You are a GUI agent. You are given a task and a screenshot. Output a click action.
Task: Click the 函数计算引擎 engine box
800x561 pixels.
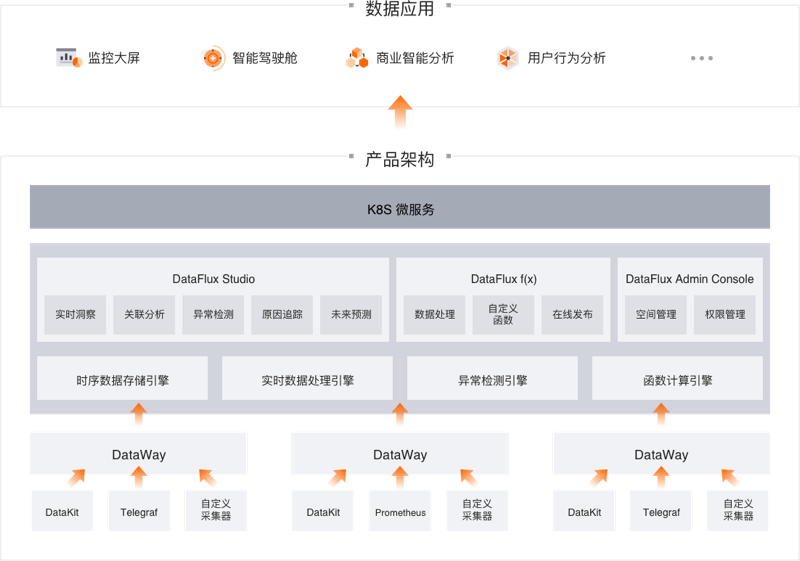click(x=678, y=378)
